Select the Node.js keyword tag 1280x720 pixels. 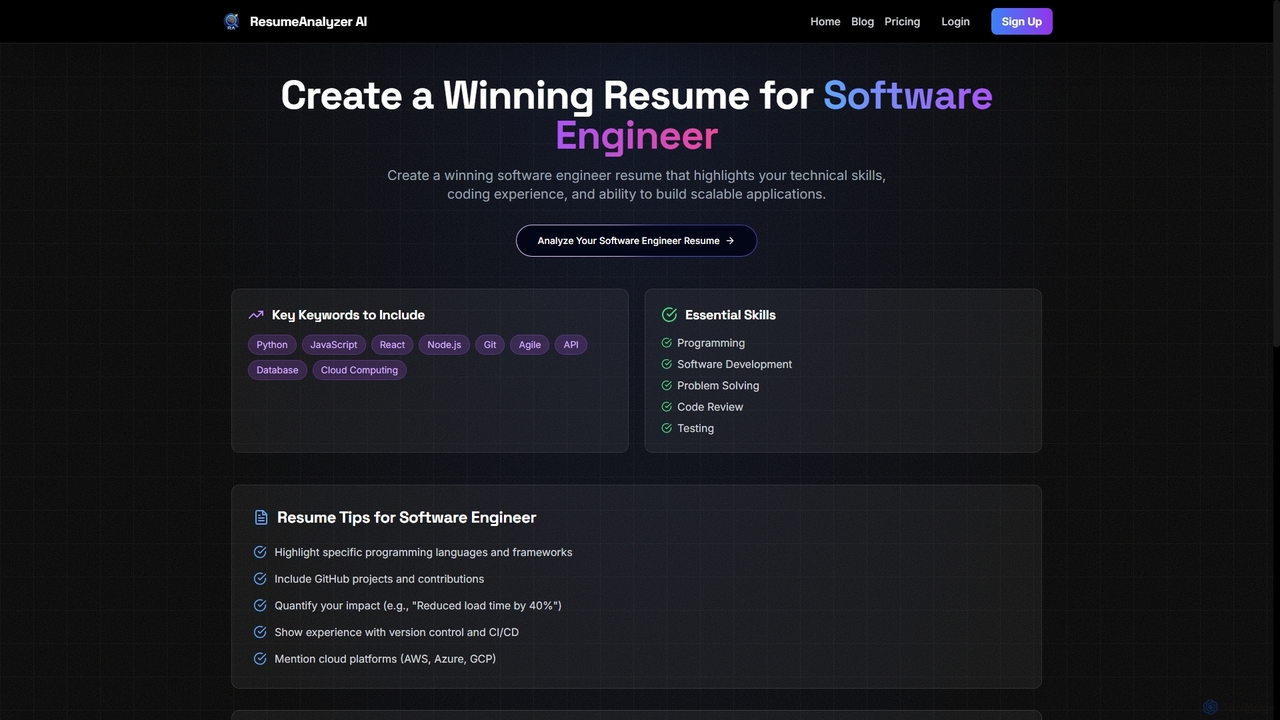click(x=444, y=344)
